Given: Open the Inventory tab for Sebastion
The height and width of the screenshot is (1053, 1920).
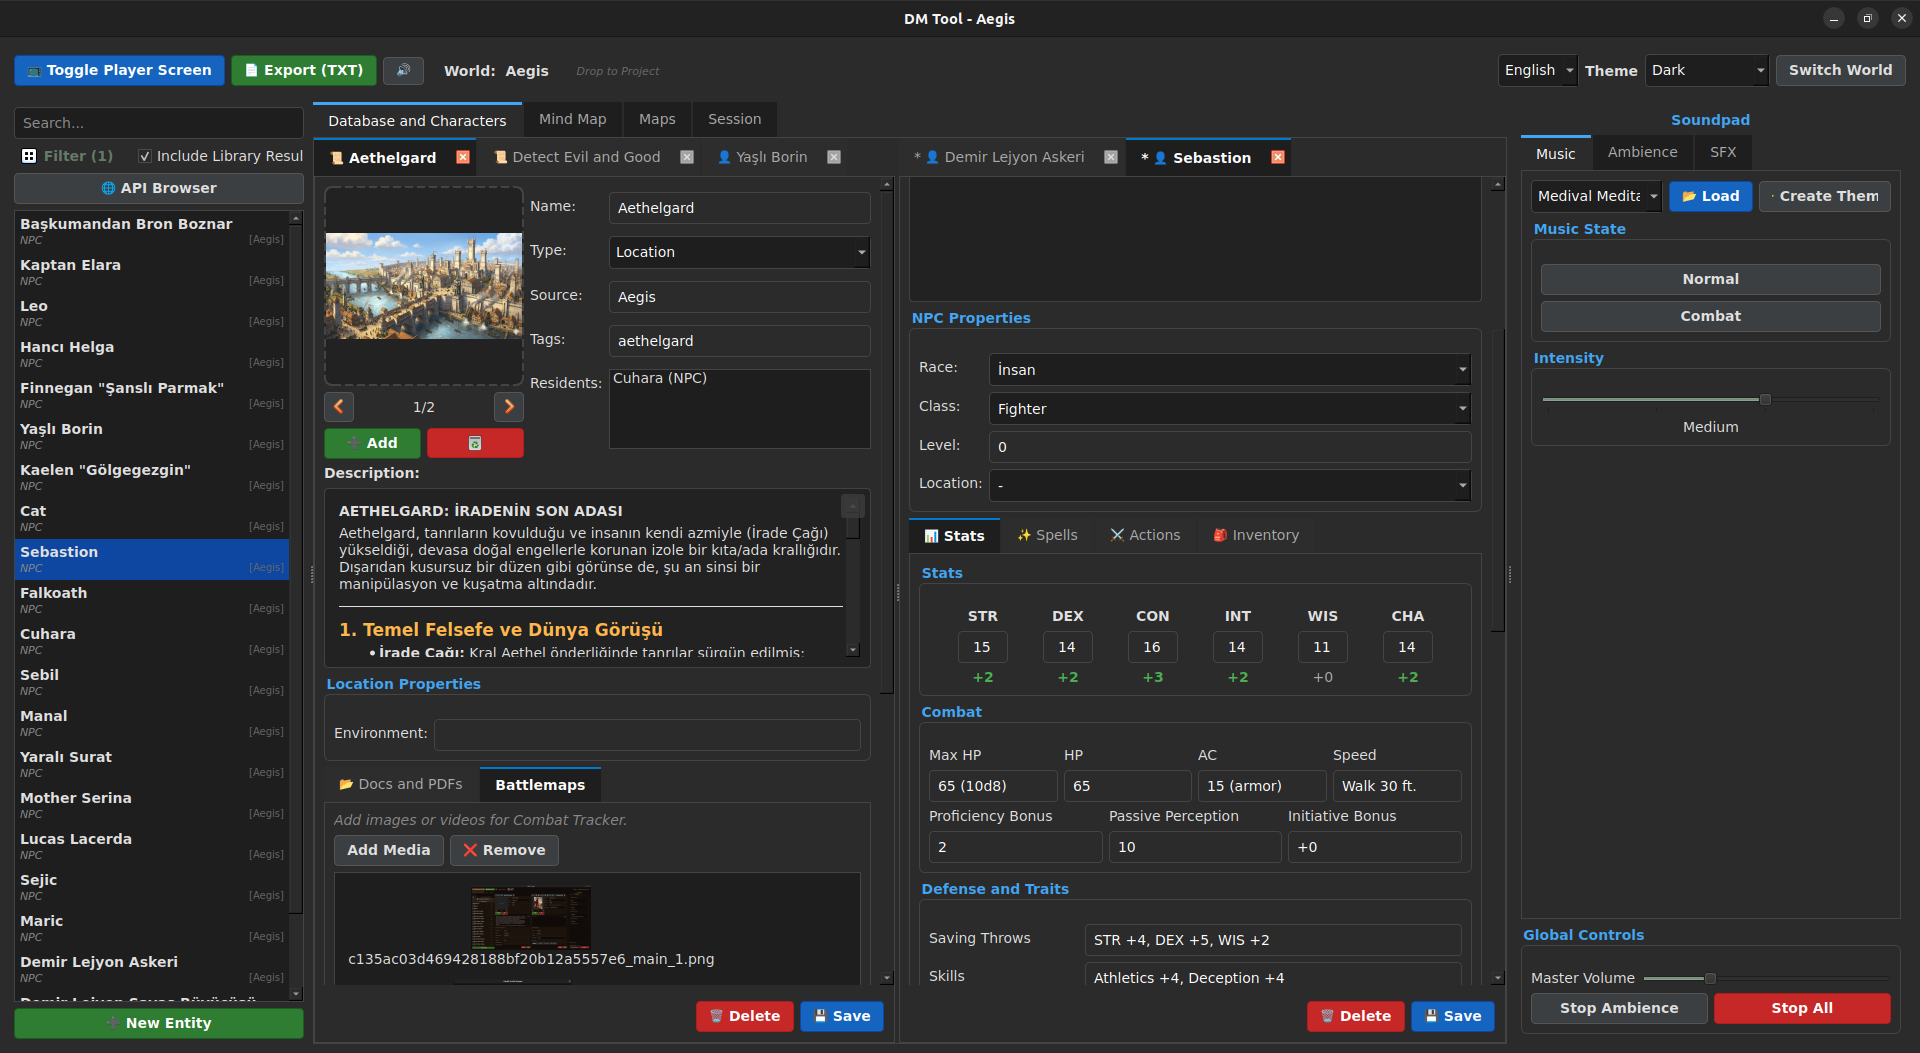Looking at the screenshot, I should (x=1255, y=535).
